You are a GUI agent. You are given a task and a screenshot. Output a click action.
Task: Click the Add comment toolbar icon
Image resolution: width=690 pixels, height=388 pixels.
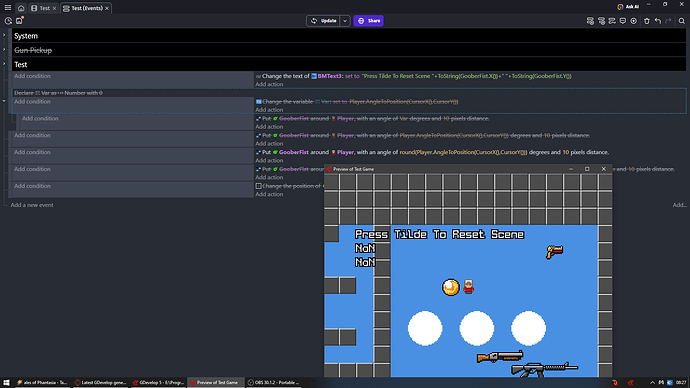[623, 21]
